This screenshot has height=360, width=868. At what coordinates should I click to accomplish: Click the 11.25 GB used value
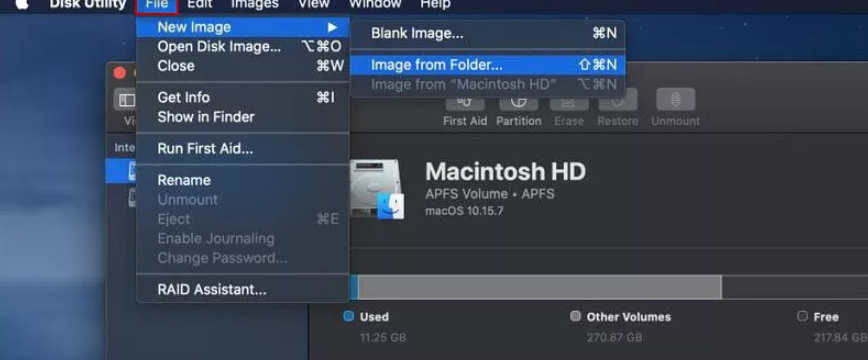[x=383, y=337]
